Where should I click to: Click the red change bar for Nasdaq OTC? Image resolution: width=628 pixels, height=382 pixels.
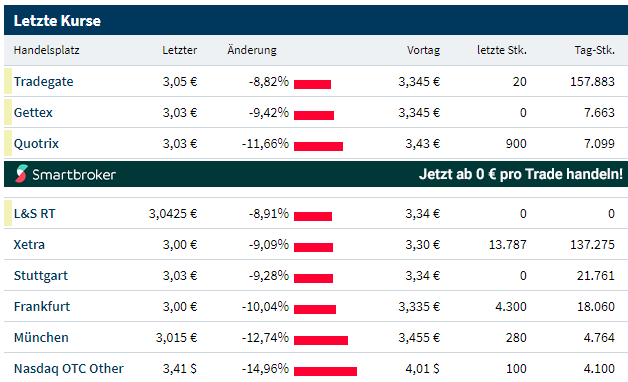[x=325, y=372]
